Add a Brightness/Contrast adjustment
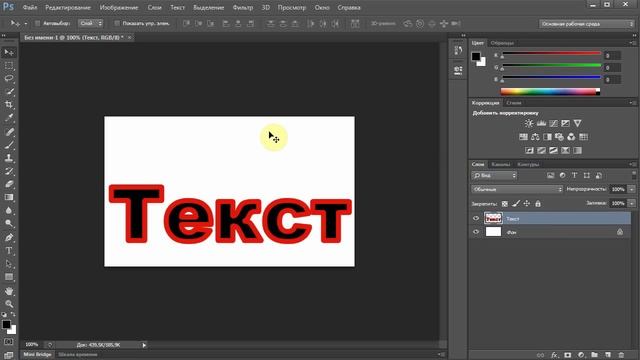Viewport: 640px width, 360px height. coord(529,123)
